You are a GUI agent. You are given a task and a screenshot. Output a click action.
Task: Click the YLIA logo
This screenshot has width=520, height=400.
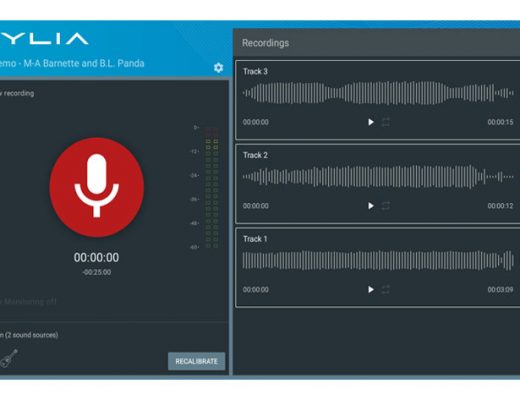[x=44, y=39]
